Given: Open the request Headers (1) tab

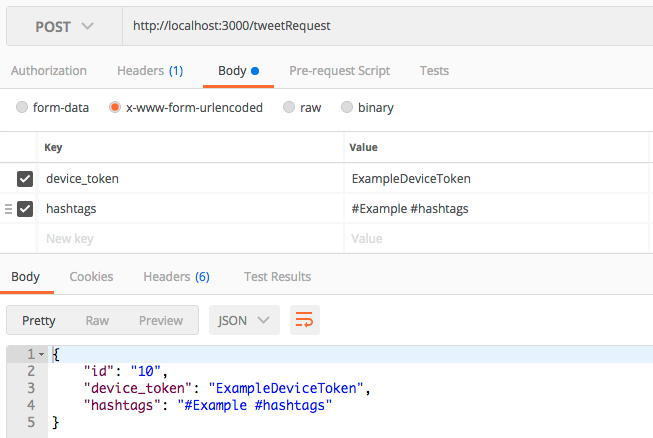Looking at the screenshot, I should 150,71.
